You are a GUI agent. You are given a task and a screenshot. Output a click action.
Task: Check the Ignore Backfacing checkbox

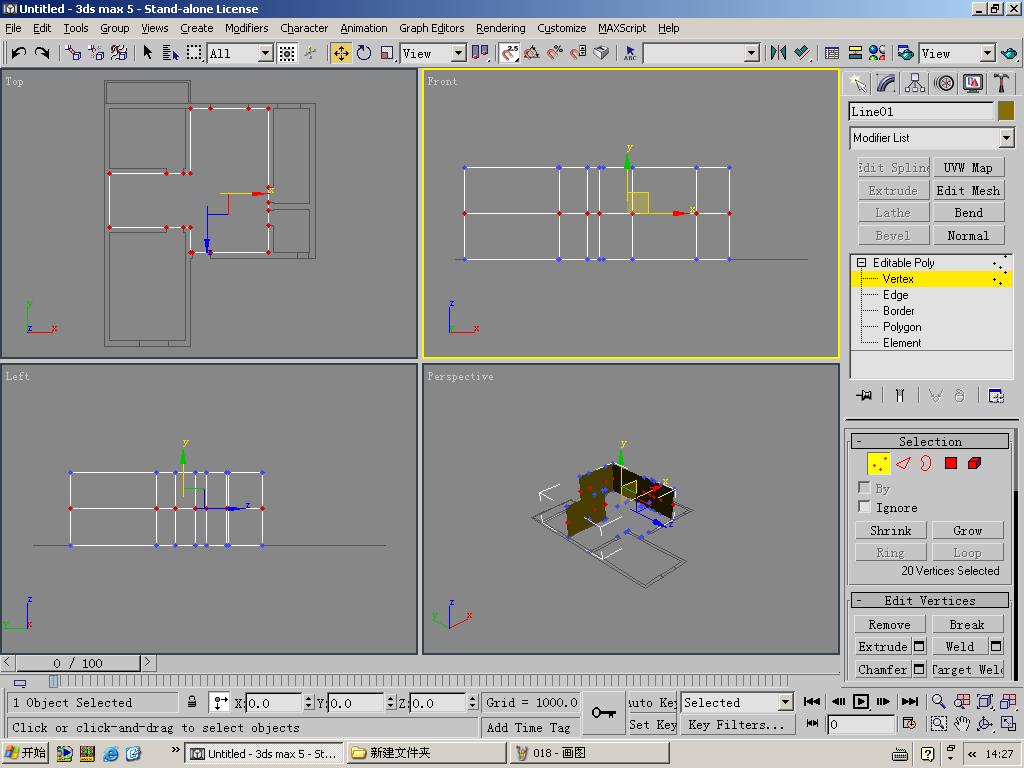[864, 507]
